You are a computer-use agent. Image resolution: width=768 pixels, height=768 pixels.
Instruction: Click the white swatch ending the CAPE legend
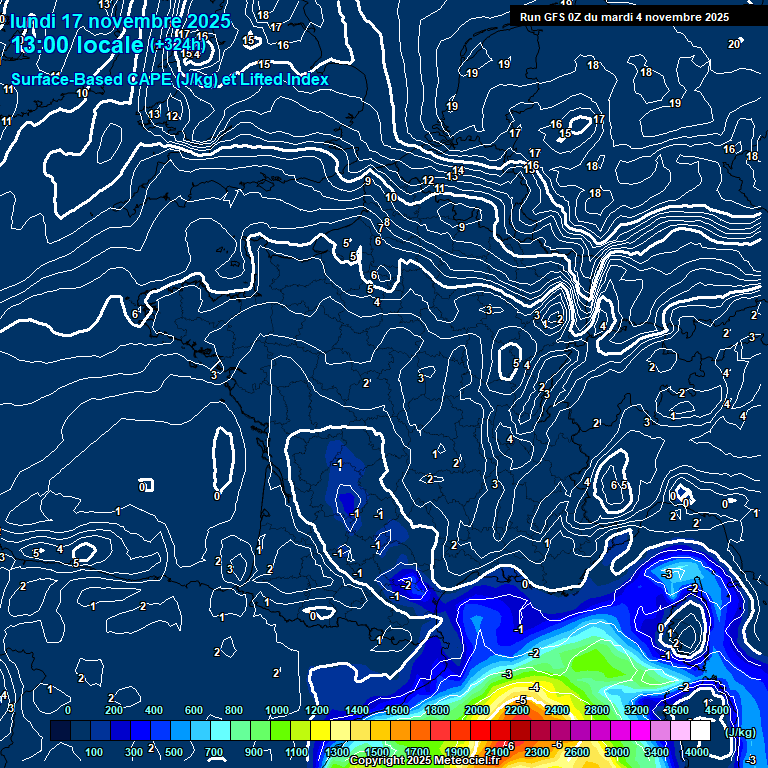700,730
